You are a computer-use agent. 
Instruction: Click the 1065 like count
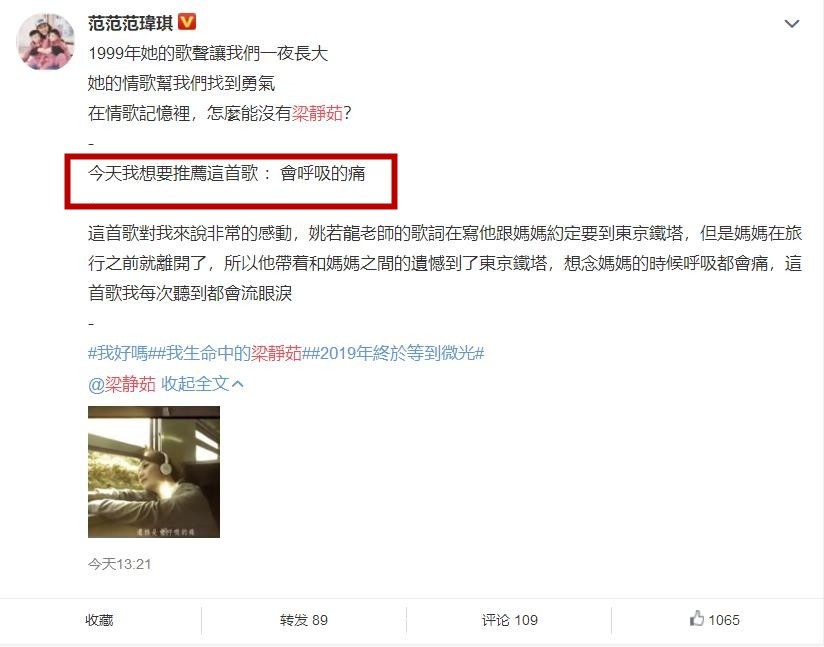click(724, 620)
